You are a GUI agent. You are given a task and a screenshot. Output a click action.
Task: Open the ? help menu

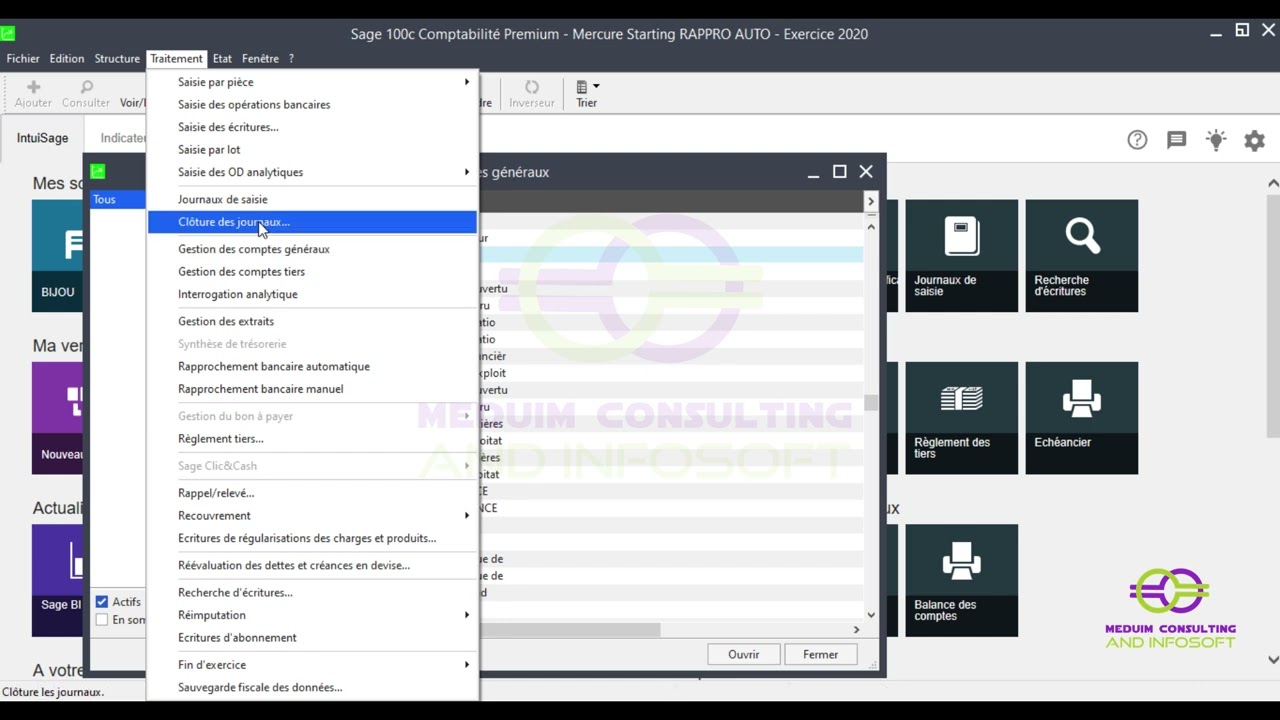[x=291, y=59]
